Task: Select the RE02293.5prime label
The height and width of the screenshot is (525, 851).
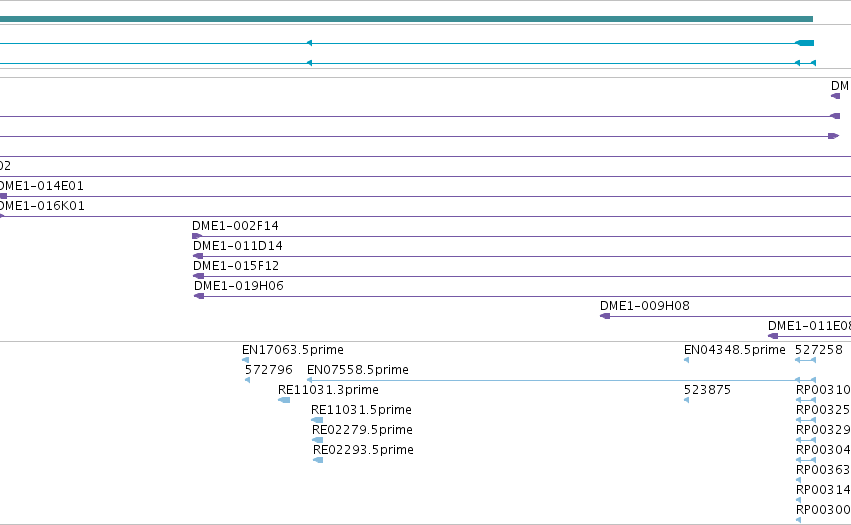Action: coord(364,450)
